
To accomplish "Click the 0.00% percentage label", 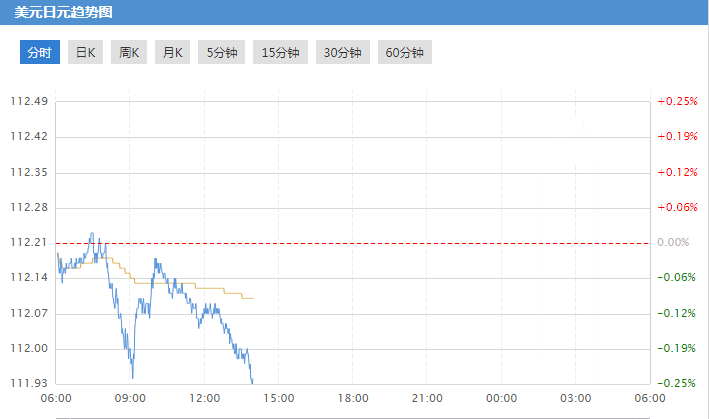I will (676, 243).
